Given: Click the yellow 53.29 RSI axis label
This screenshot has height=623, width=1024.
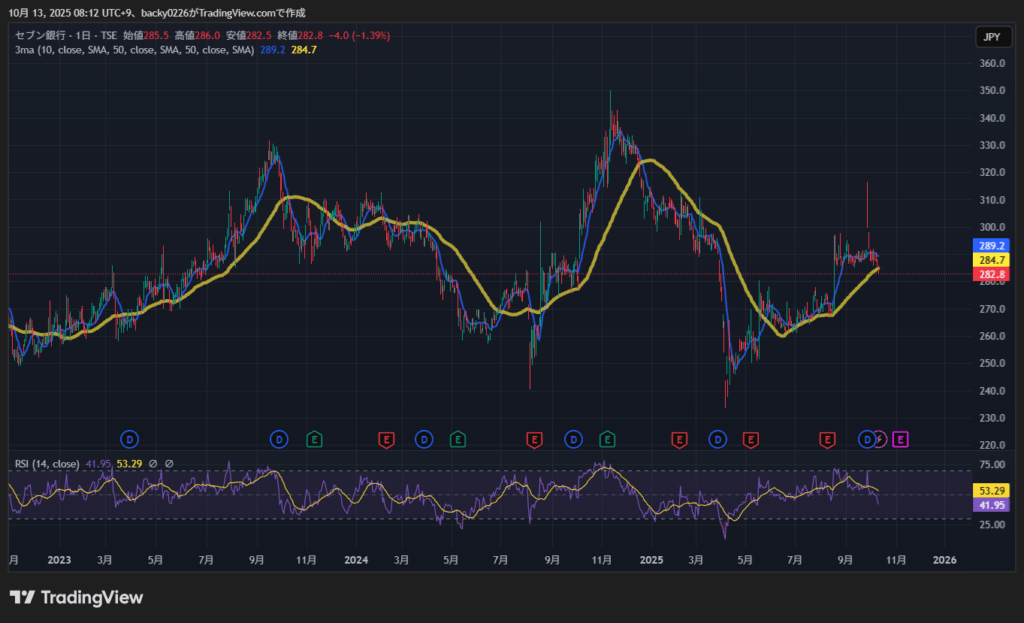Looking at the screenshot, I should pyautogui.click(x=990, y=491).
